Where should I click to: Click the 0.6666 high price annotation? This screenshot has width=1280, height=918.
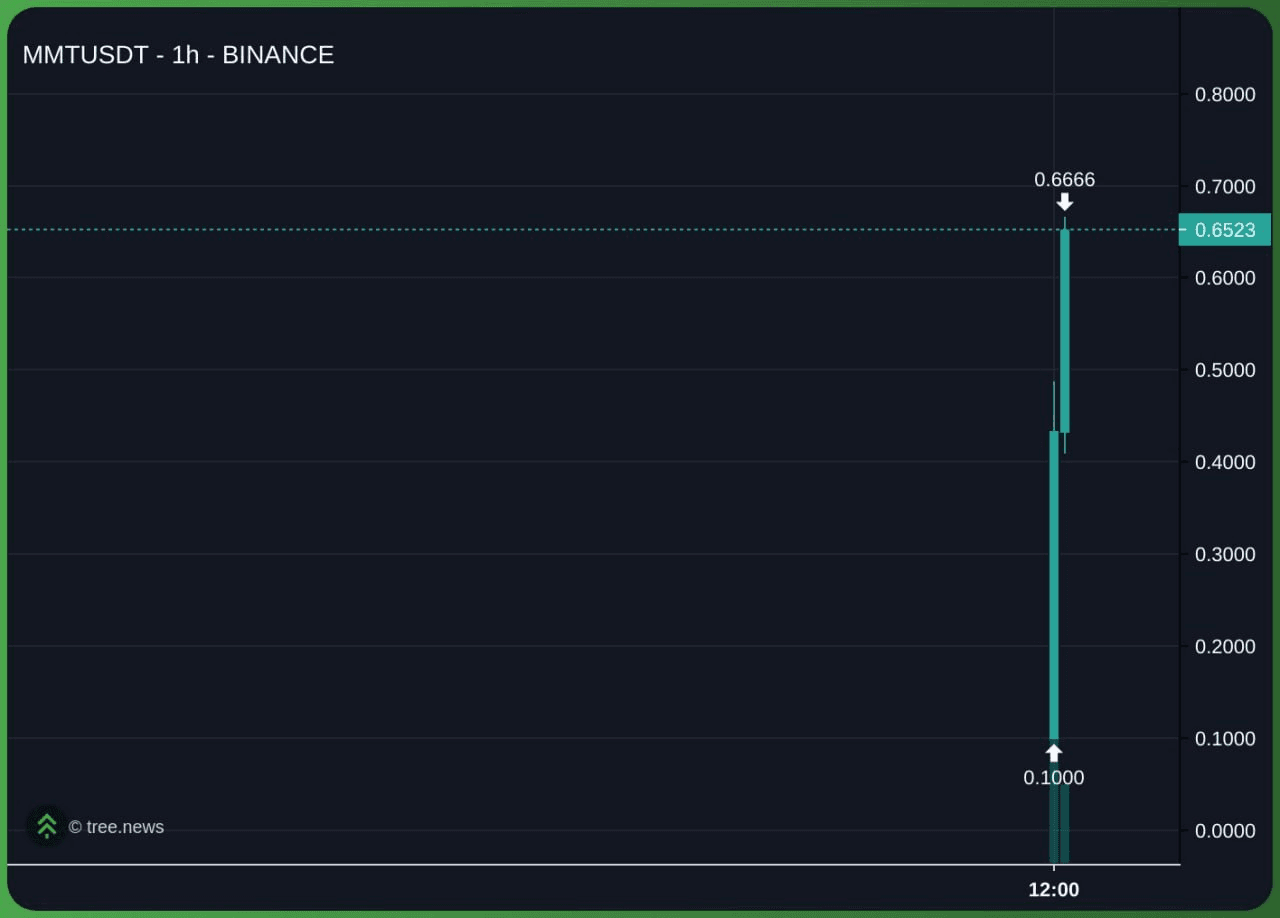(1065, 180)
